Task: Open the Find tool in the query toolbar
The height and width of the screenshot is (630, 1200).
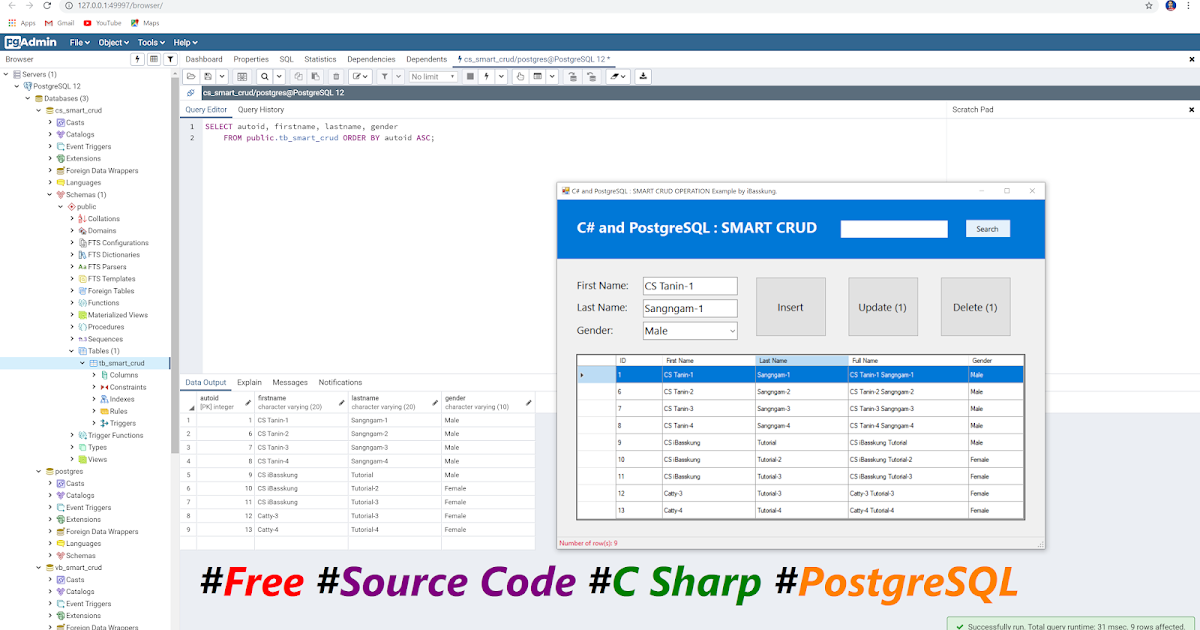Action: pyautogui.click(x=263, y=76)
